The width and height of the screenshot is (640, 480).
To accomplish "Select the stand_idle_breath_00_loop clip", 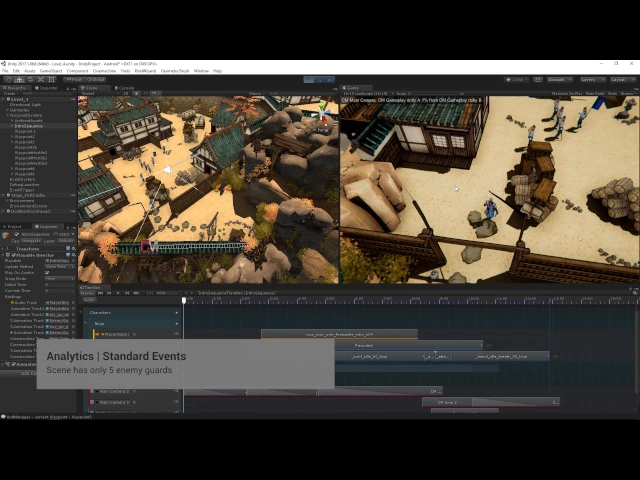I will point(501,357).
